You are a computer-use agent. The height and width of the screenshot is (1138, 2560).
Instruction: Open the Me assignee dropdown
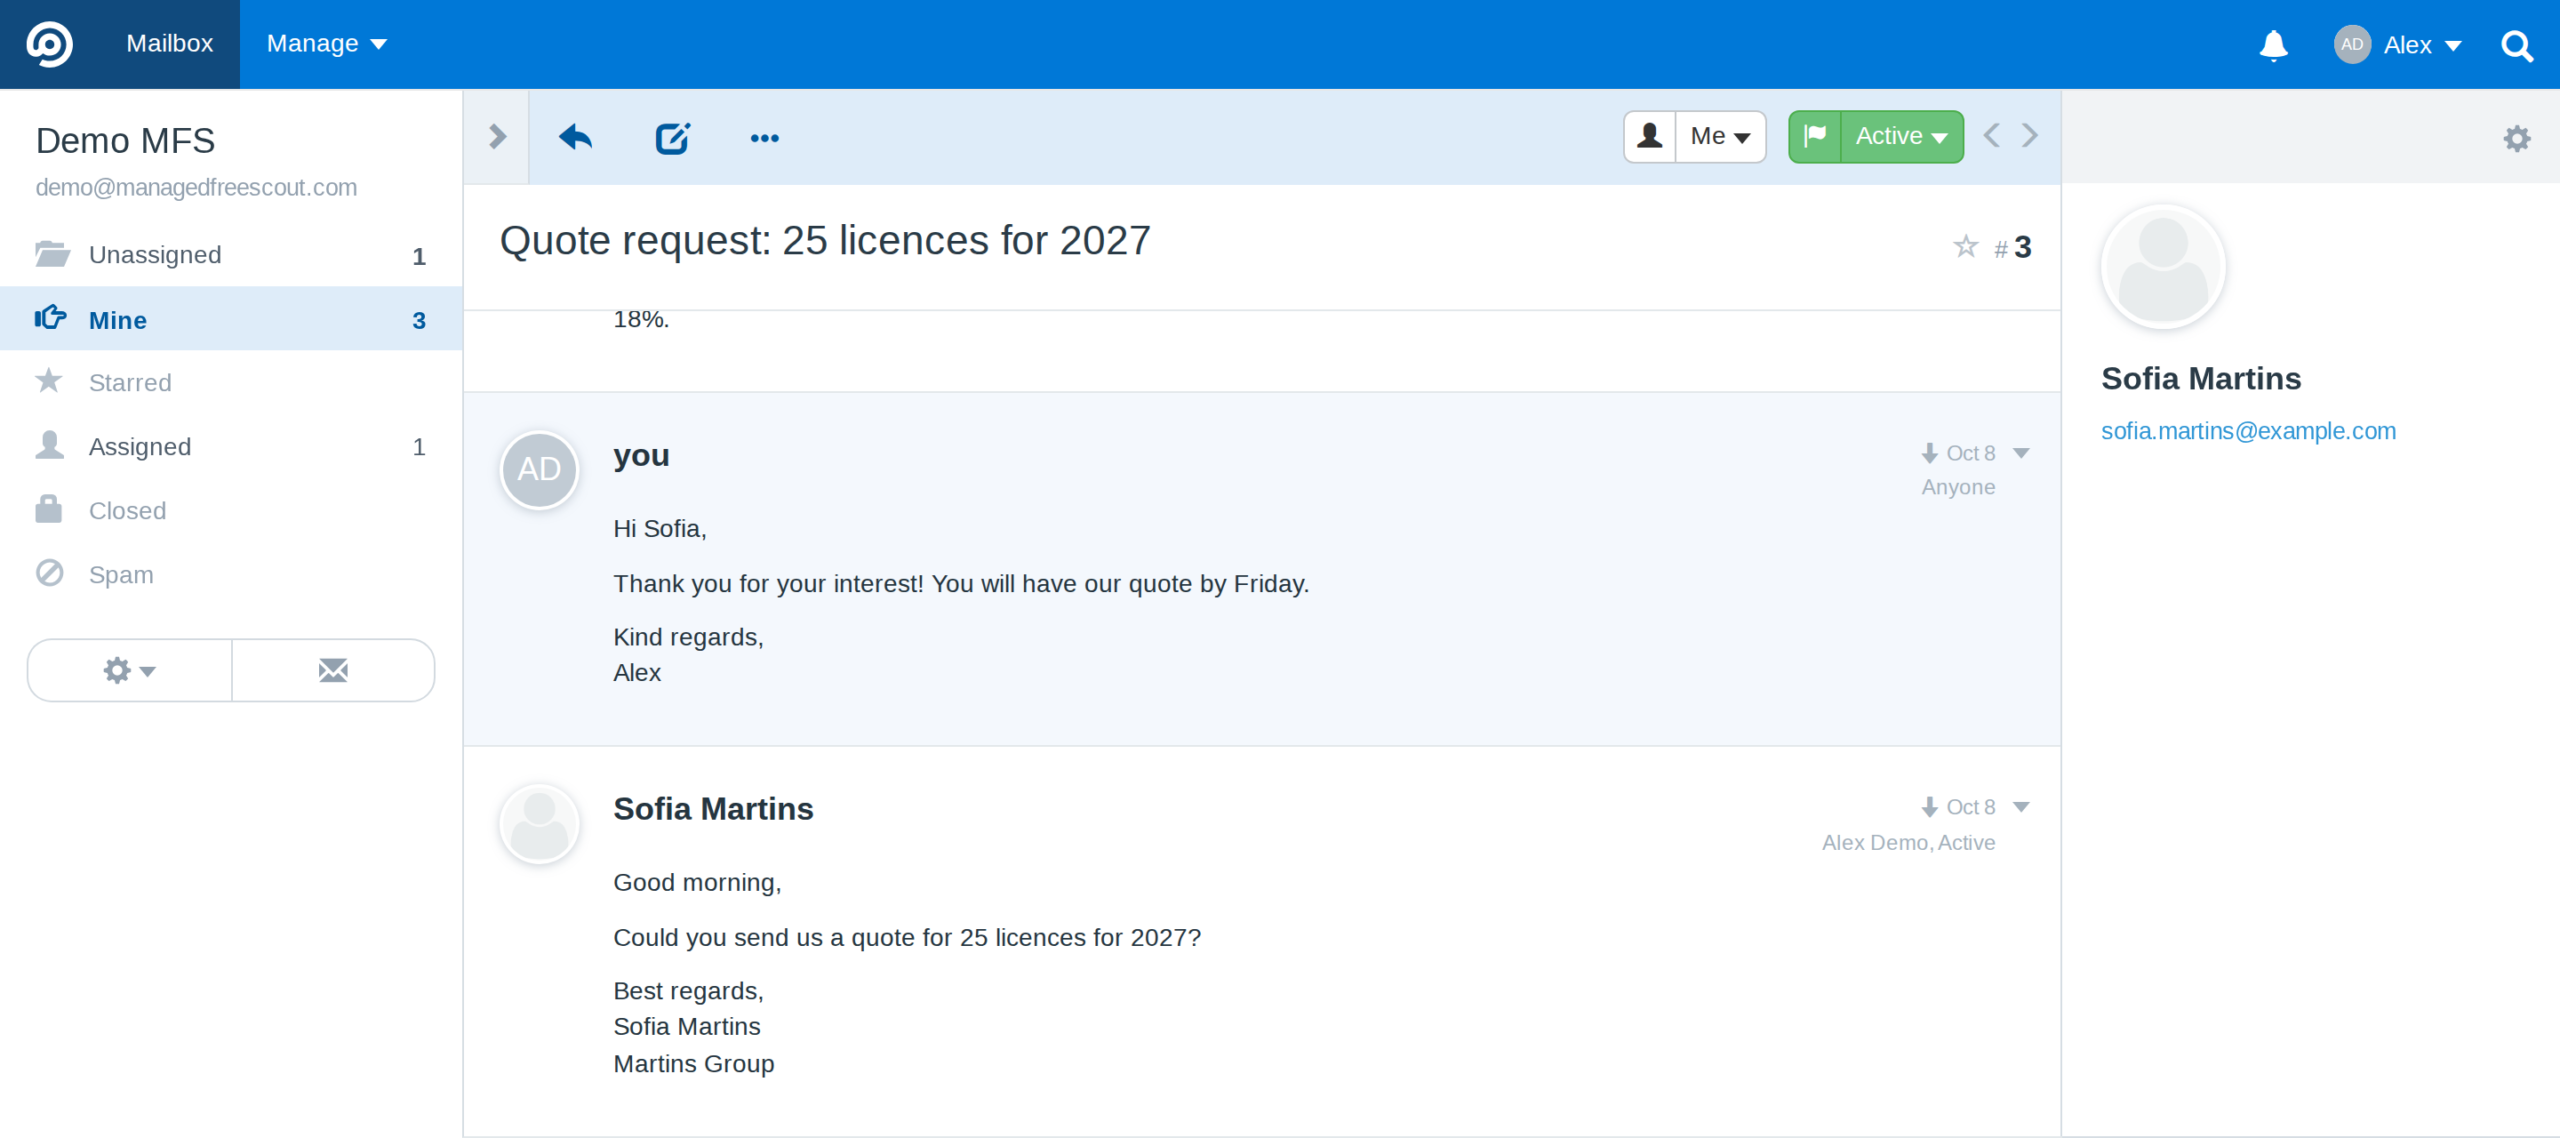(x=1721, y=136)
